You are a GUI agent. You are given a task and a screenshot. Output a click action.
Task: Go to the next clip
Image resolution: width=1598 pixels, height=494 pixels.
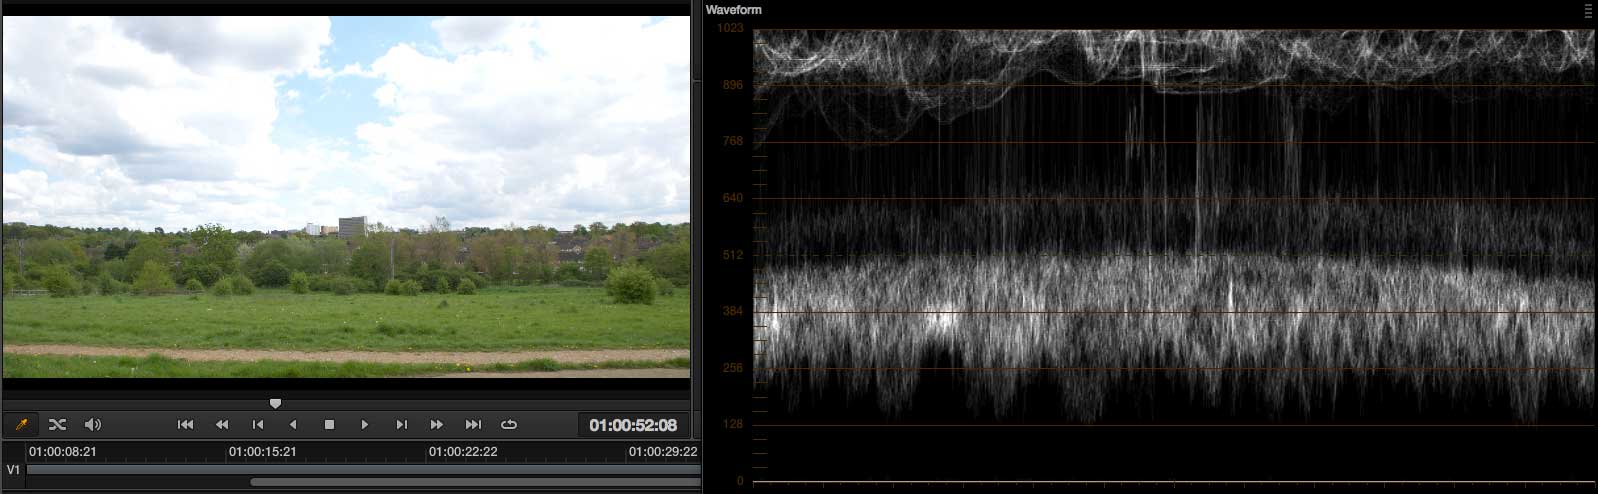click(x=401, y=425)
